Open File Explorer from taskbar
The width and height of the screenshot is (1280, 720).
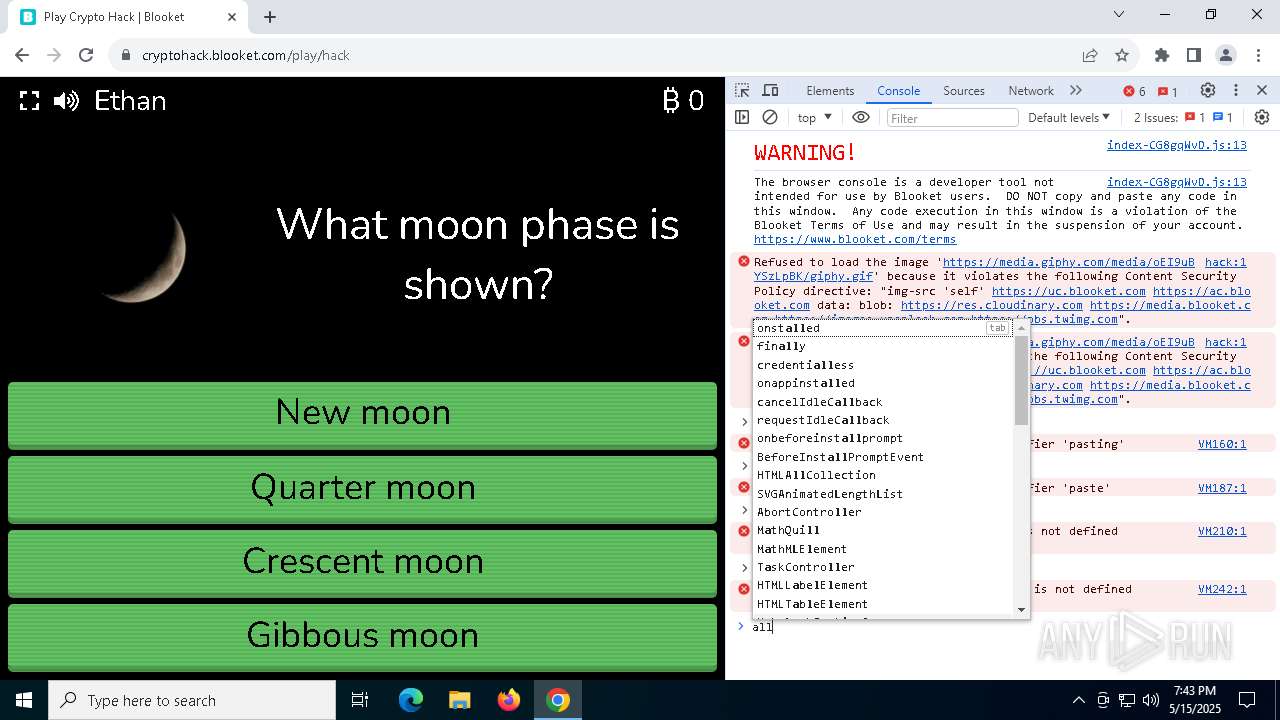(x=459, y=700)
